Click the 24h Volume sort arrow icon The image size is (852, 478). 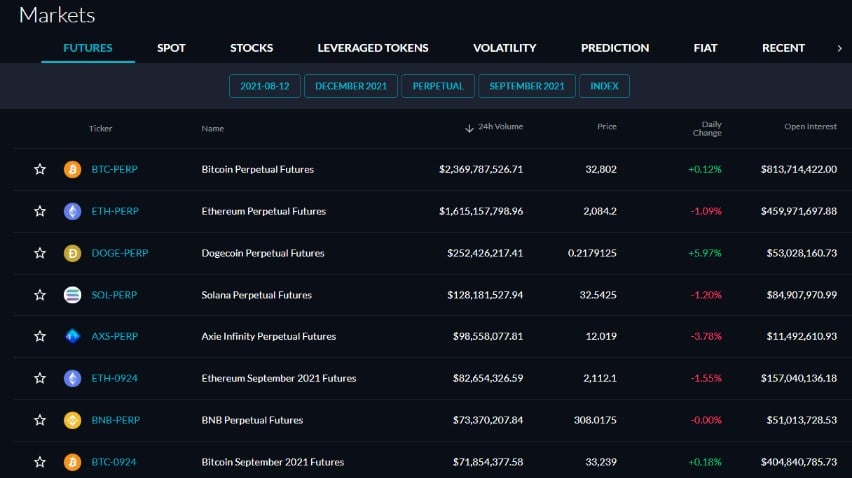(x=469, y=128)
